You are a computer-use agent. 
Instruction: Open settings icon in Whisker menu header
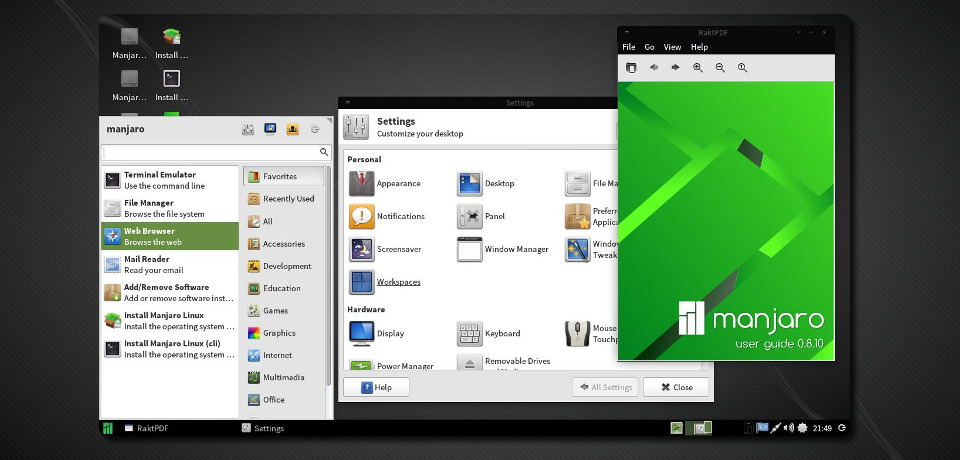tap(248, 129)
